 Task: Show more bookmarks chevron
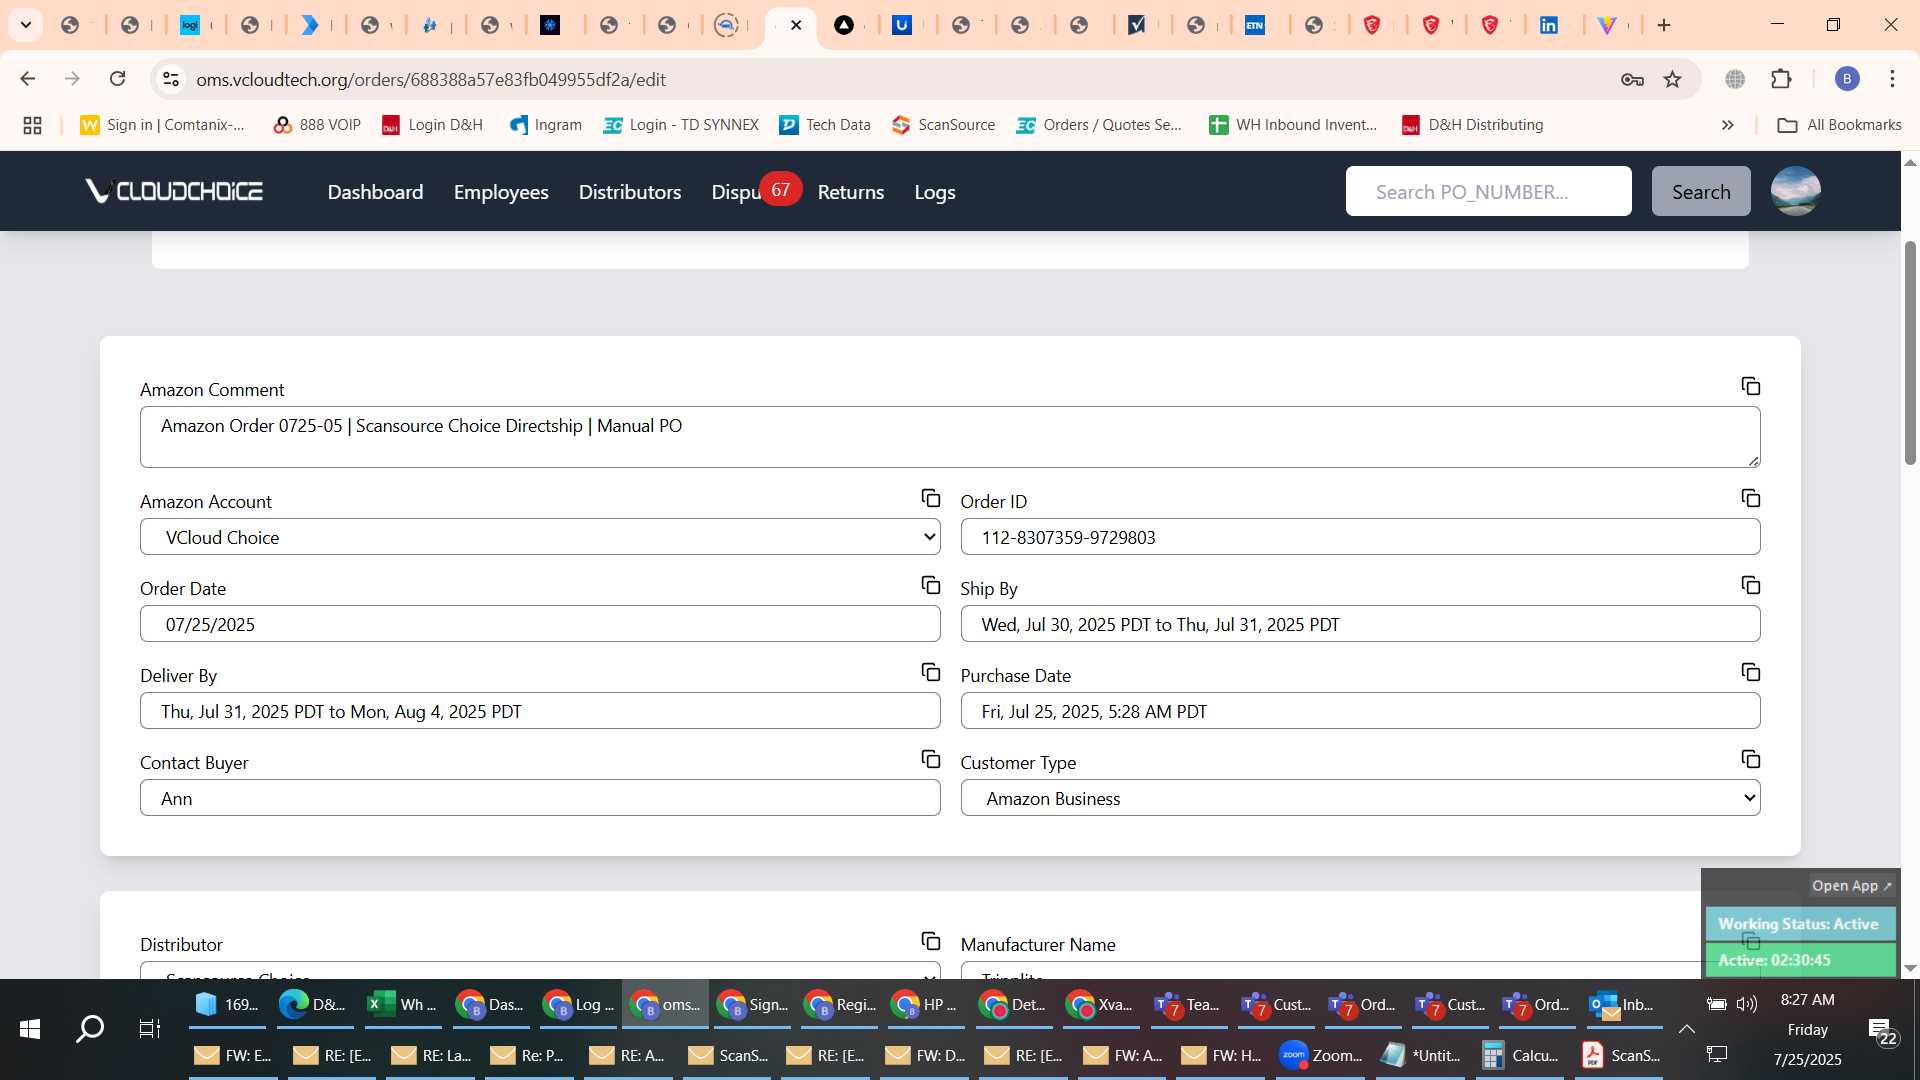1727,125
